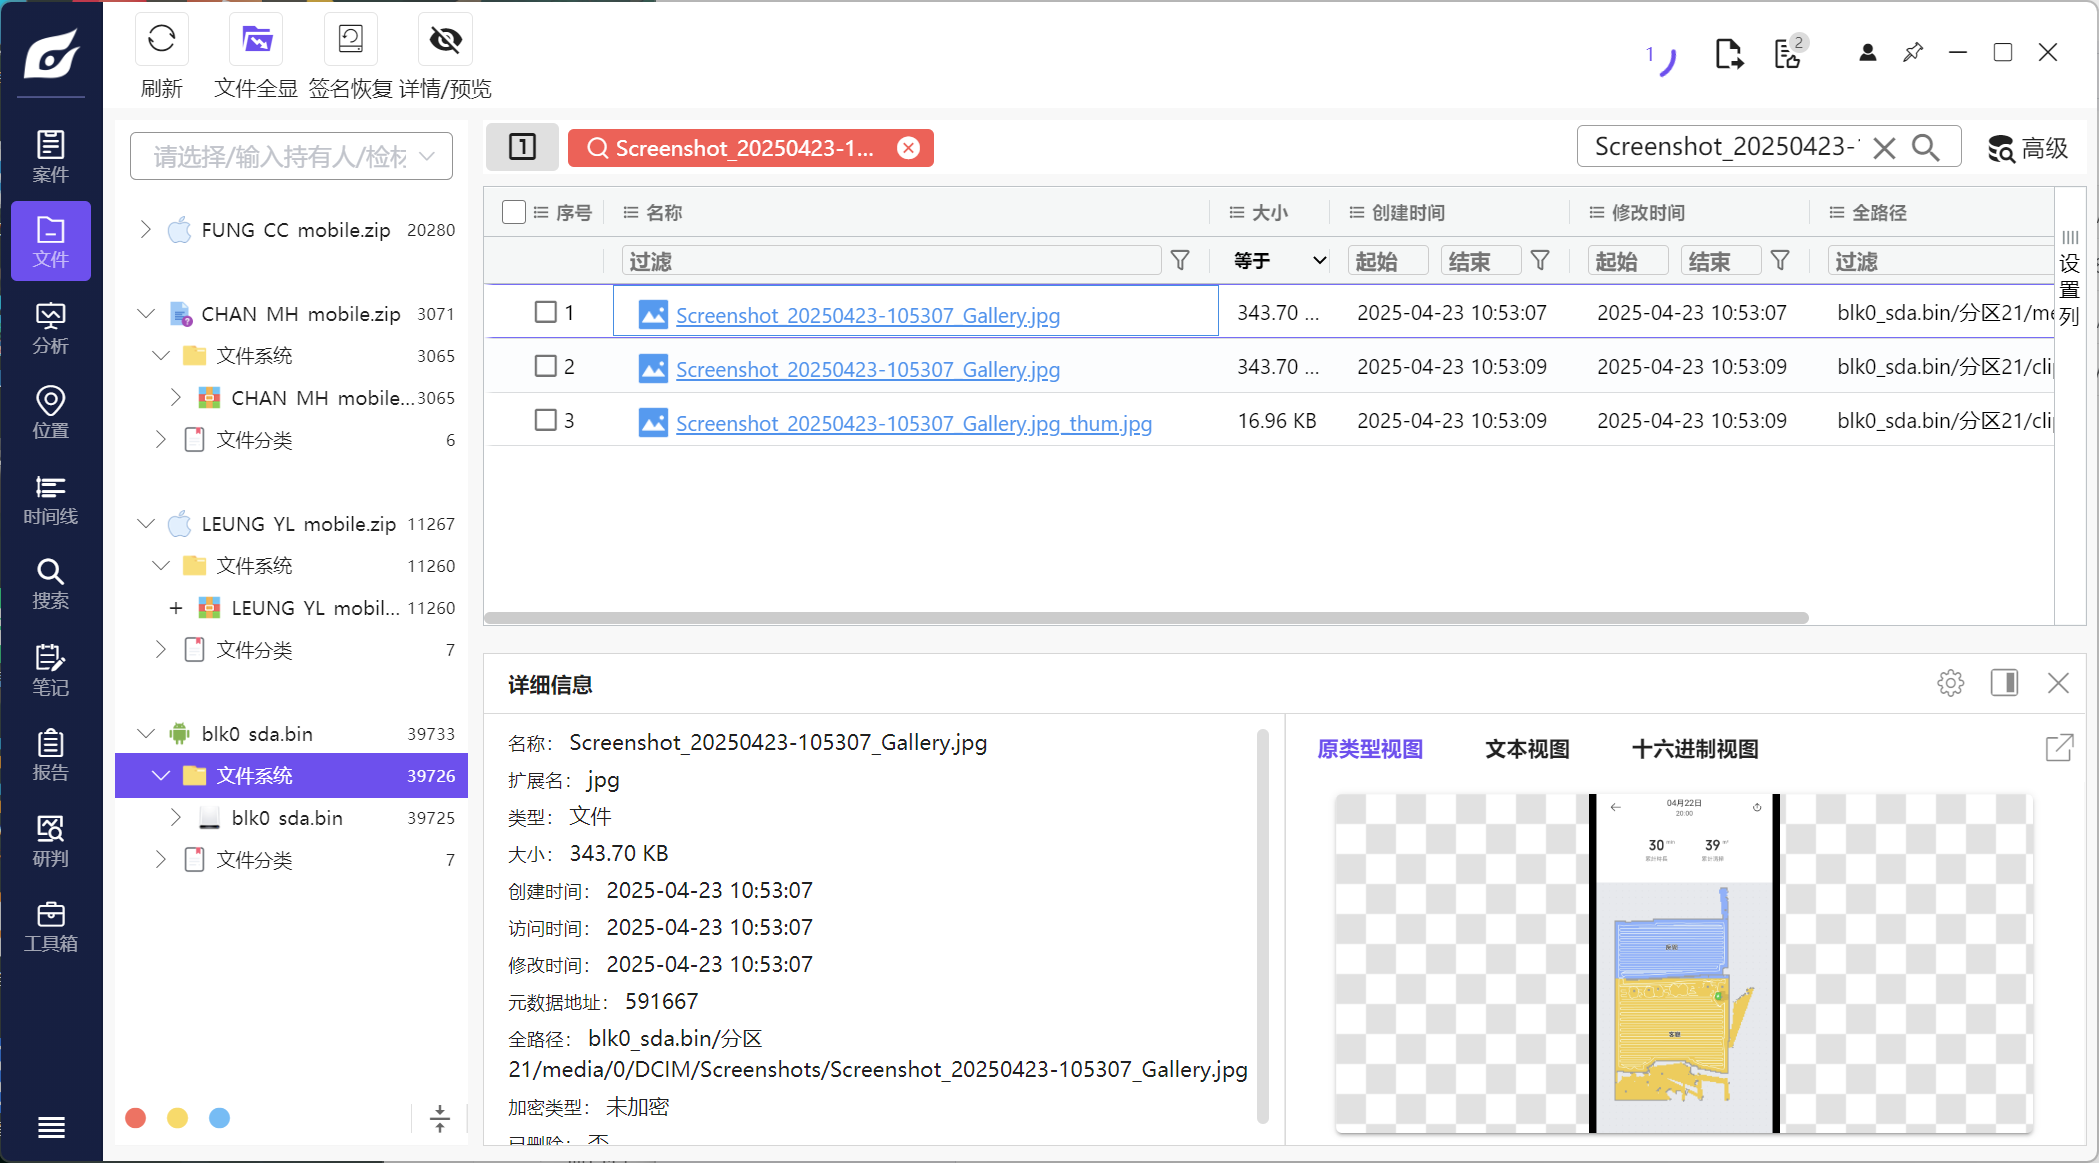Open the 签名恢复 signature recovery tool
This screenshot has width=2099, height=1163.
[350, 40]
